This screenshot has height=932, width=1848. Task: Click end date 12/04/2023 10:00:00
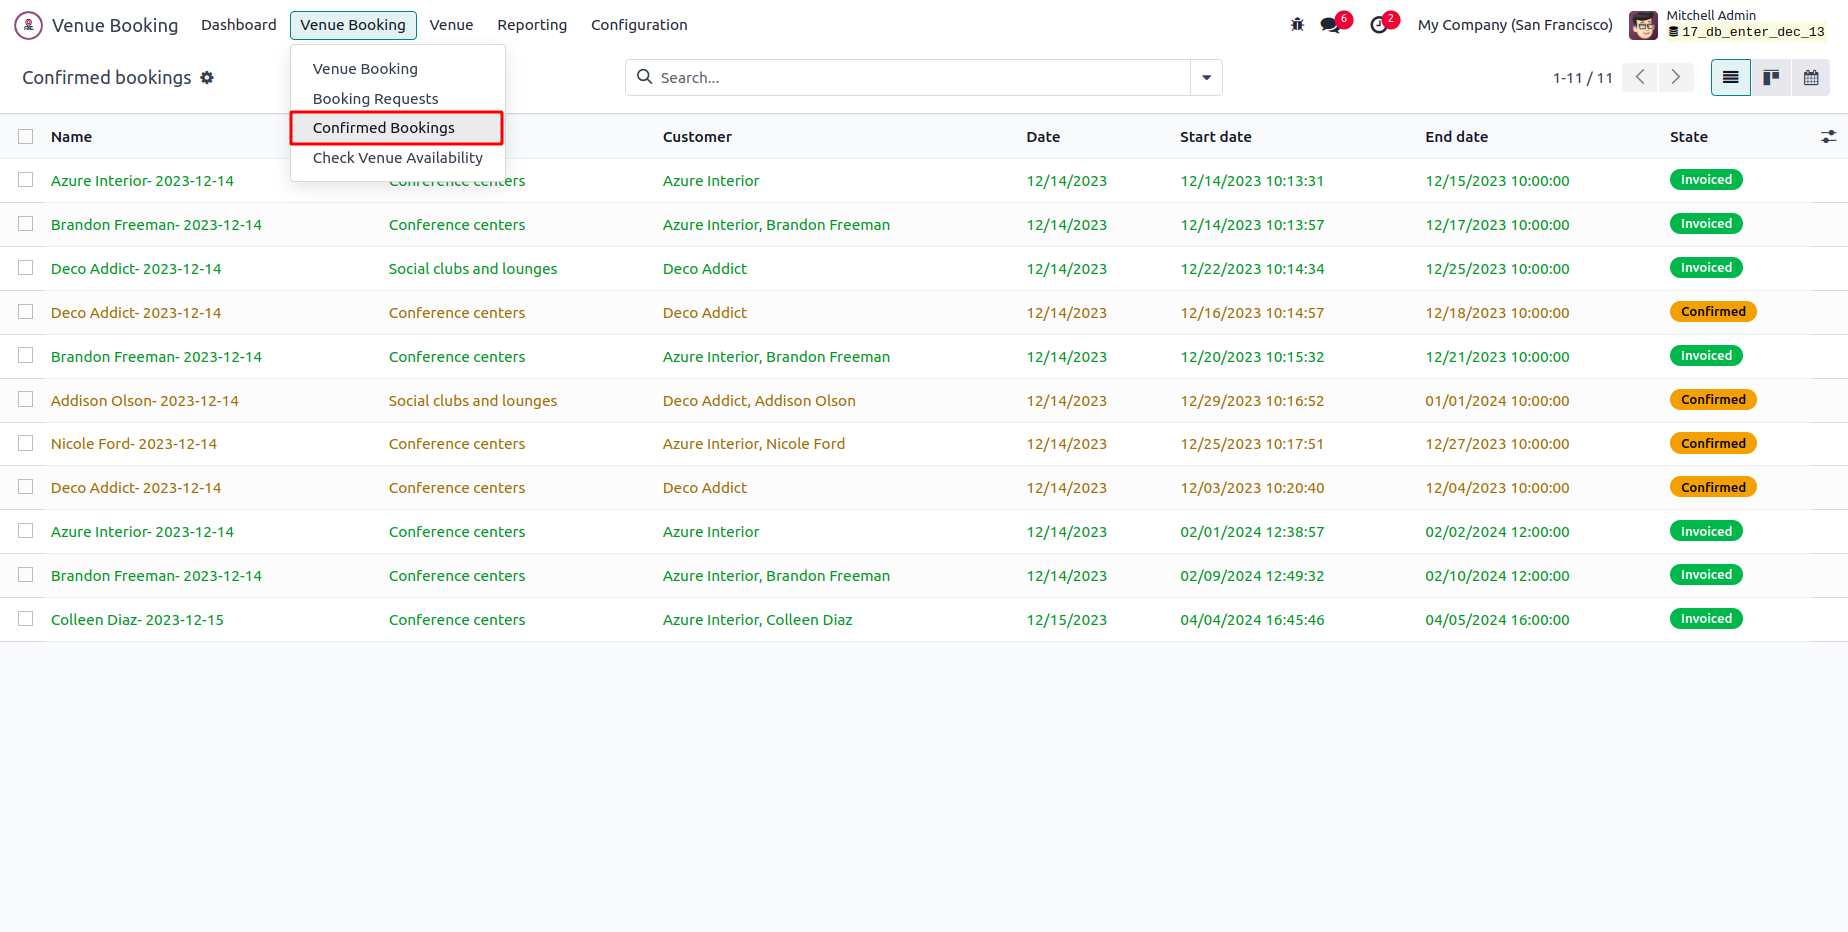click(x=1497, y=488)
